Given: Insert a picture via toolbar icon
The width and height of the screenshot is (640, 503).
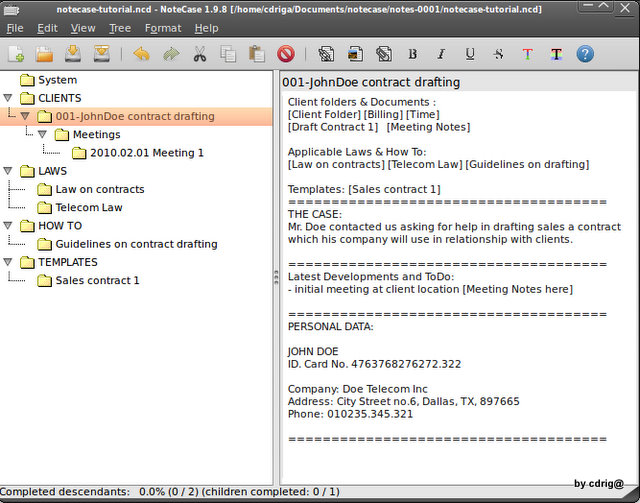Looking at the screenshot, I should pos(355,54).
